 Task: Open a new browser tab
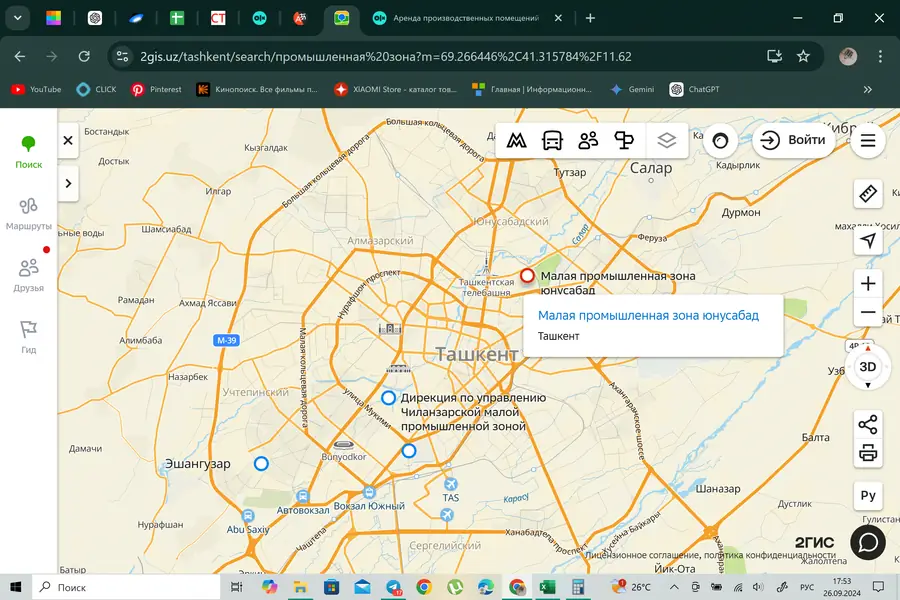(590, 18)
